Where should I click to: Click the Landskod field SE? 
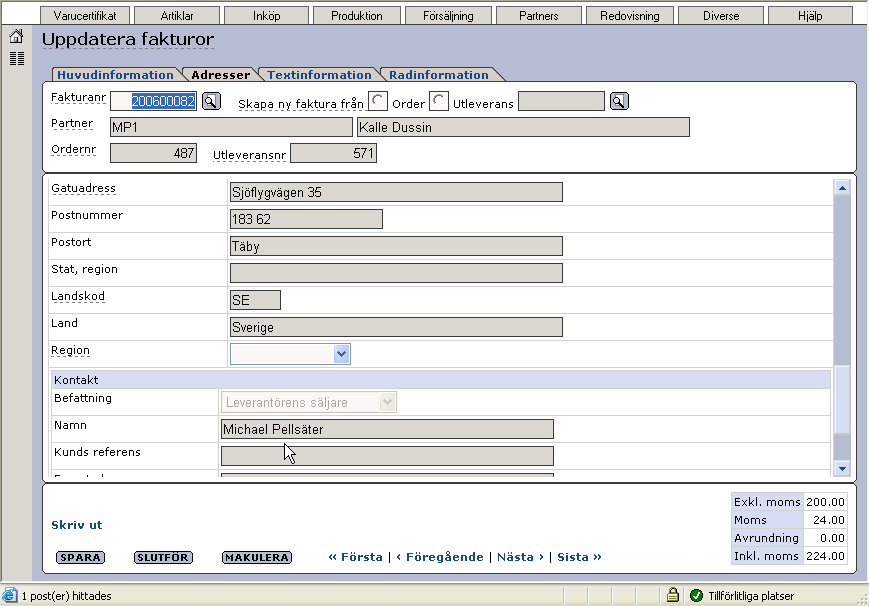[x=255, y=300]
